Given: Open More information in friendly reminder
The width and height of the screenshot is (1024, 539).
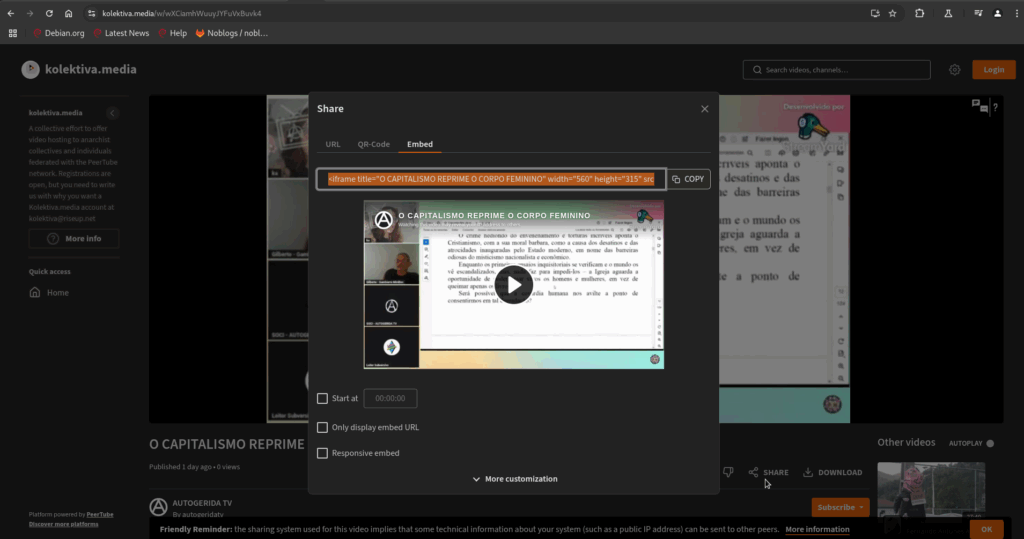Looking at the screenshot, I should click(817, 530).
